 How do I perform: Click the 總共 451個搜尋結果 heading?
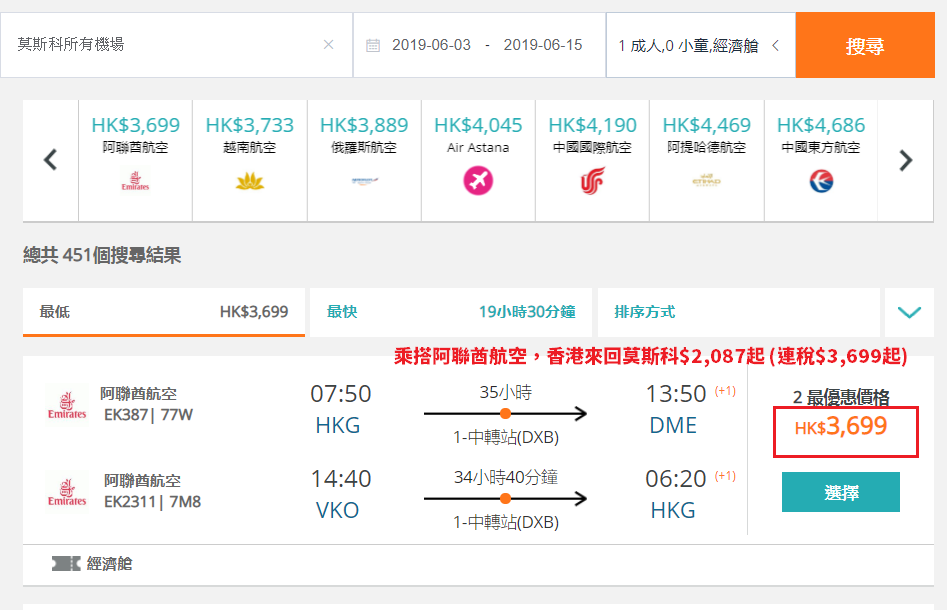(102, 255)
